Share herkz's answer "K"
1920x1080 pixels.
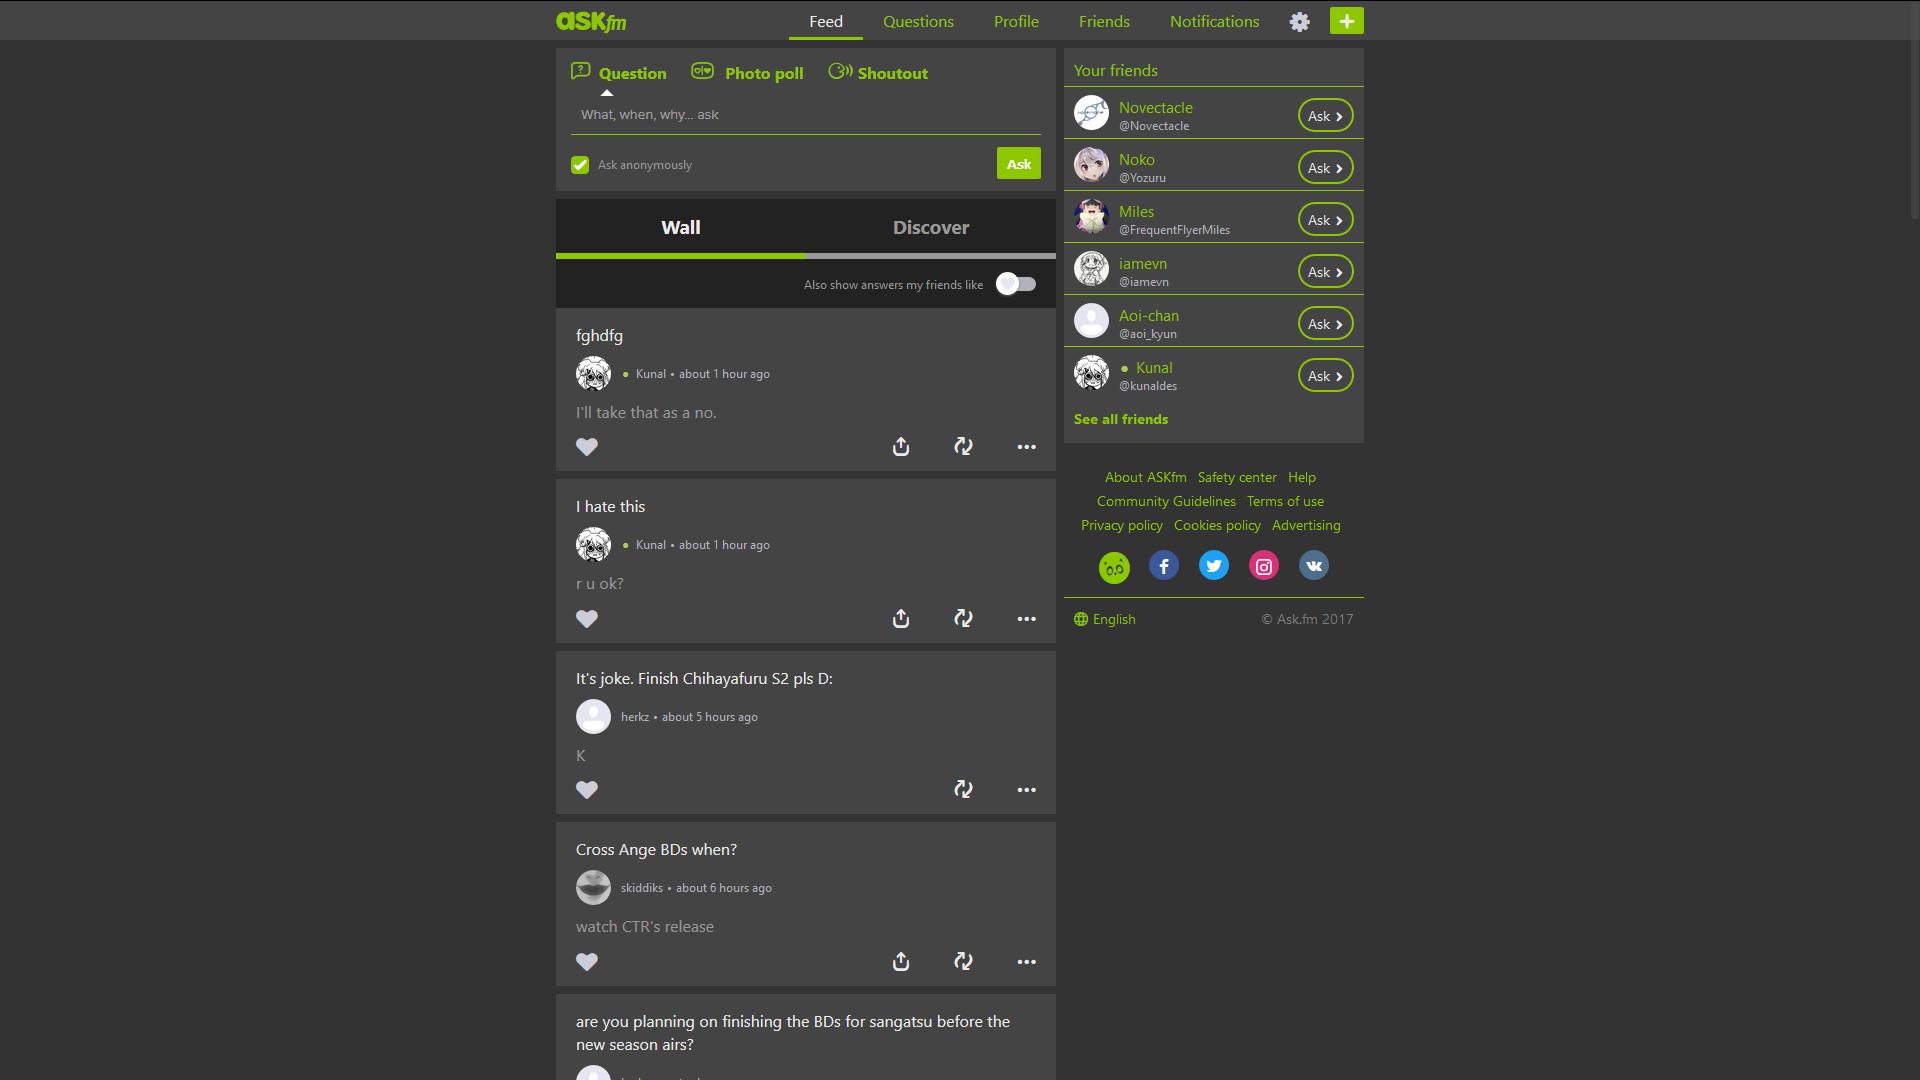coord(901,789)
